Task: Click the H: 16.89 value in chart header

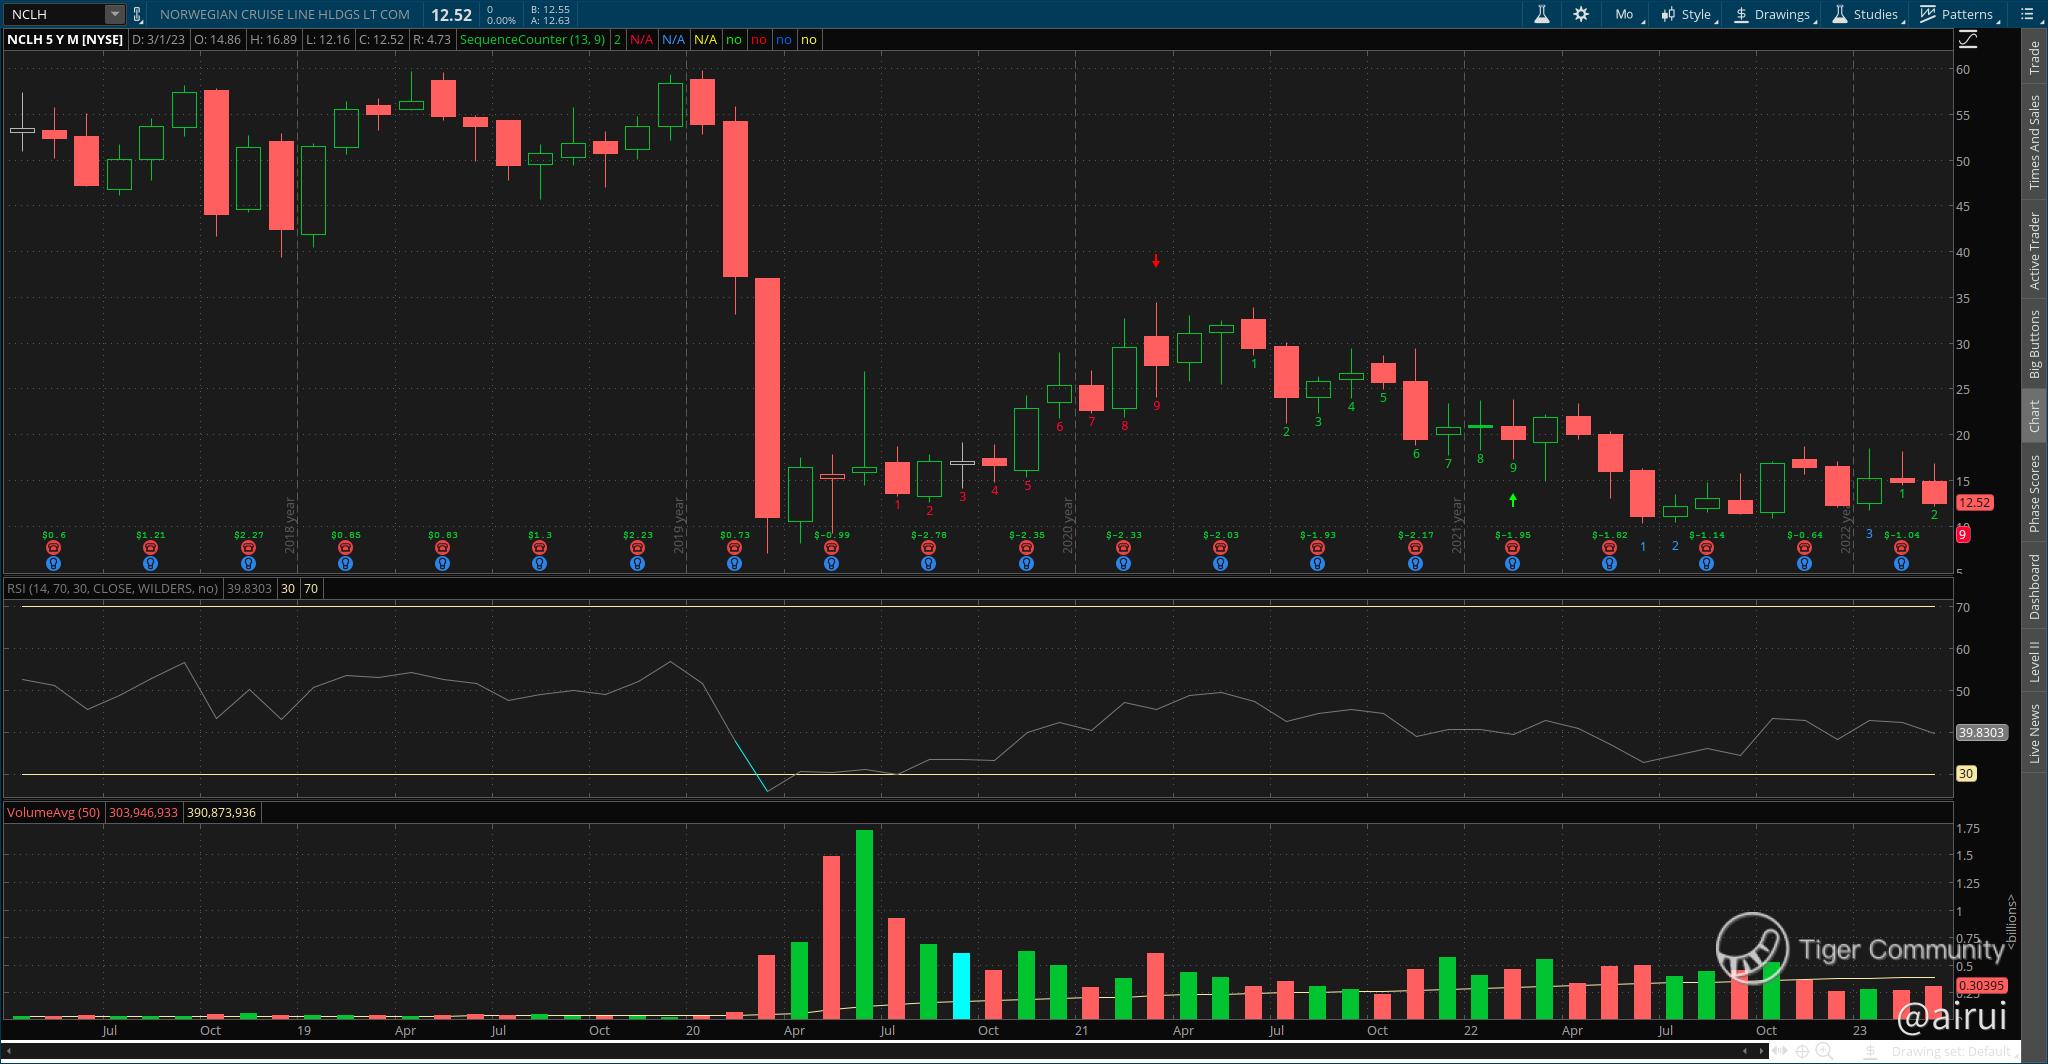Action: 275,39
